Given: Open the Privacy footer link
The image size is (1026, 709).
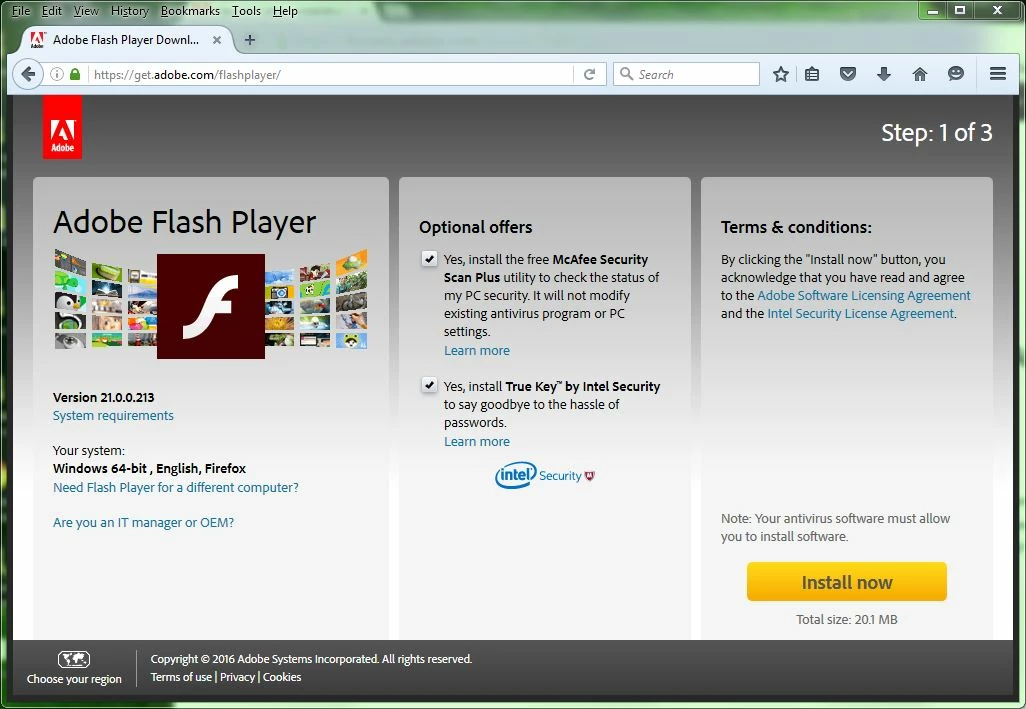Looking at the screenshot, I should point(238,677).
